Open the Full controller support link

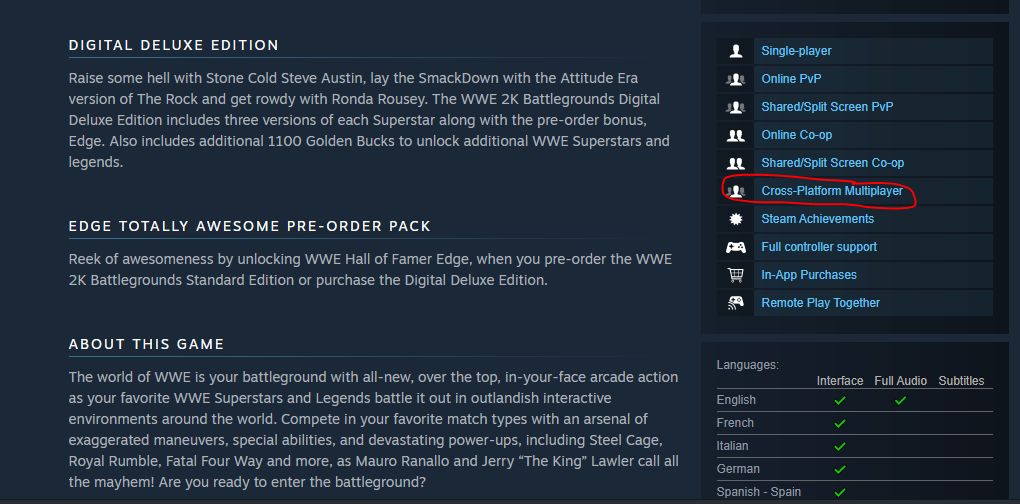(x=819, y=247)
